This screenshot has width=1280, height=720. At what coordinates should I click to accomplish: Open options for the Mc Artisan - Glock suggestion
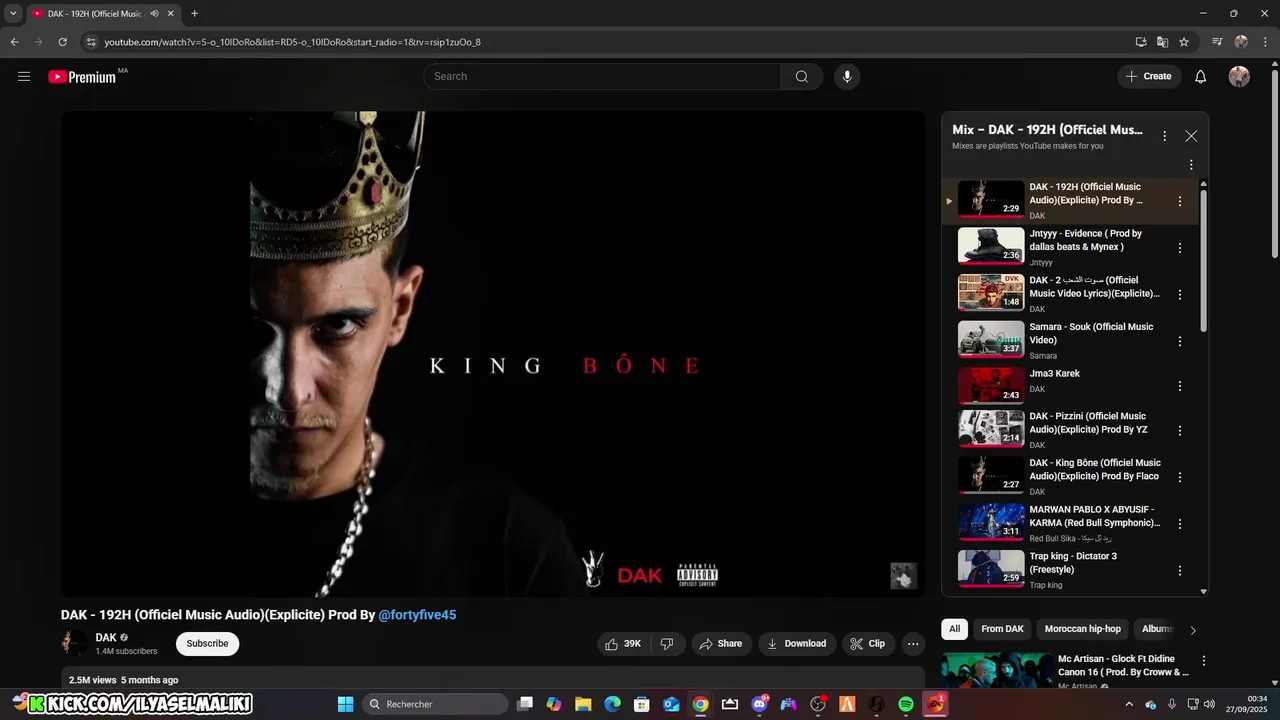pyautogui.click(x=1204, y=661)
